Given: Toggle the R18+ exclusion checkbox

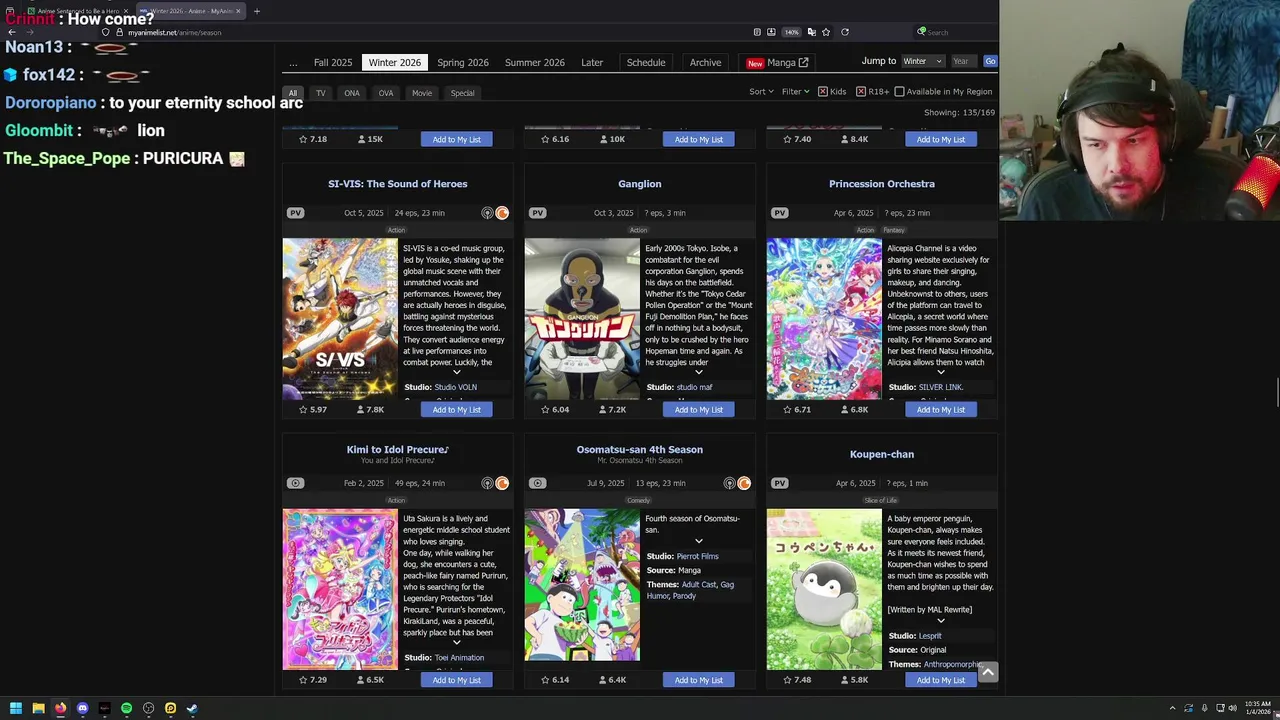Looking at the screenshot, I should pos(861,92).
